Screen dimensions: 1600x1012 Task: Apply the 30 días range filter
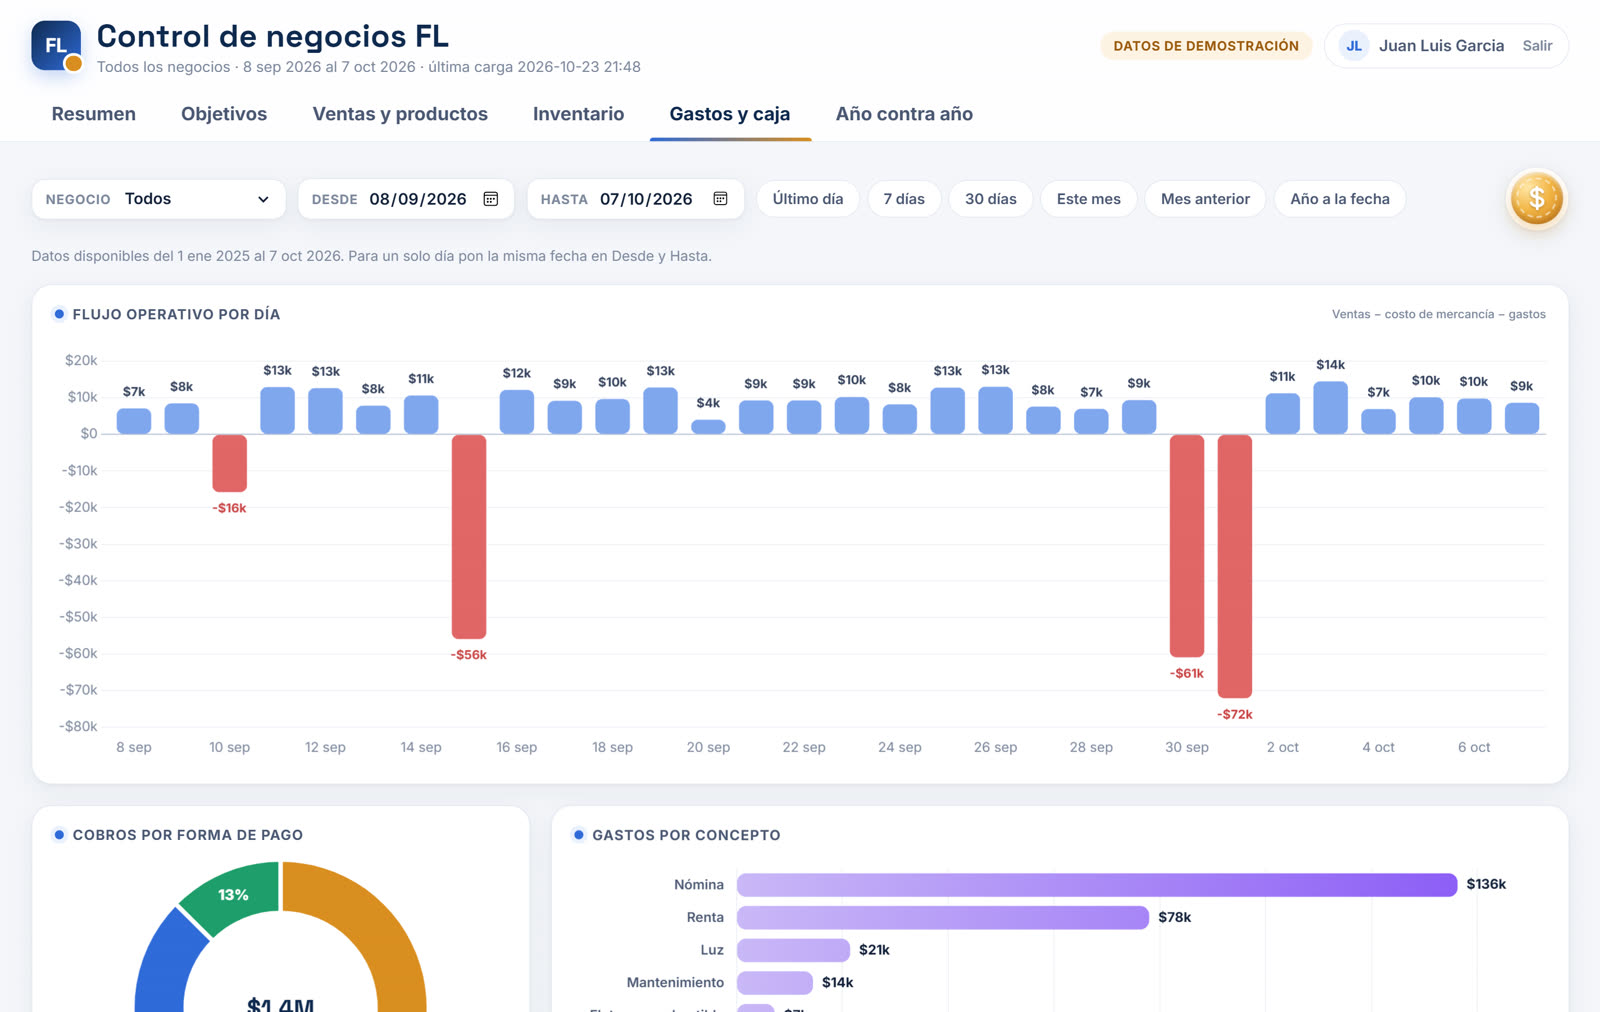tap(991, 199)
